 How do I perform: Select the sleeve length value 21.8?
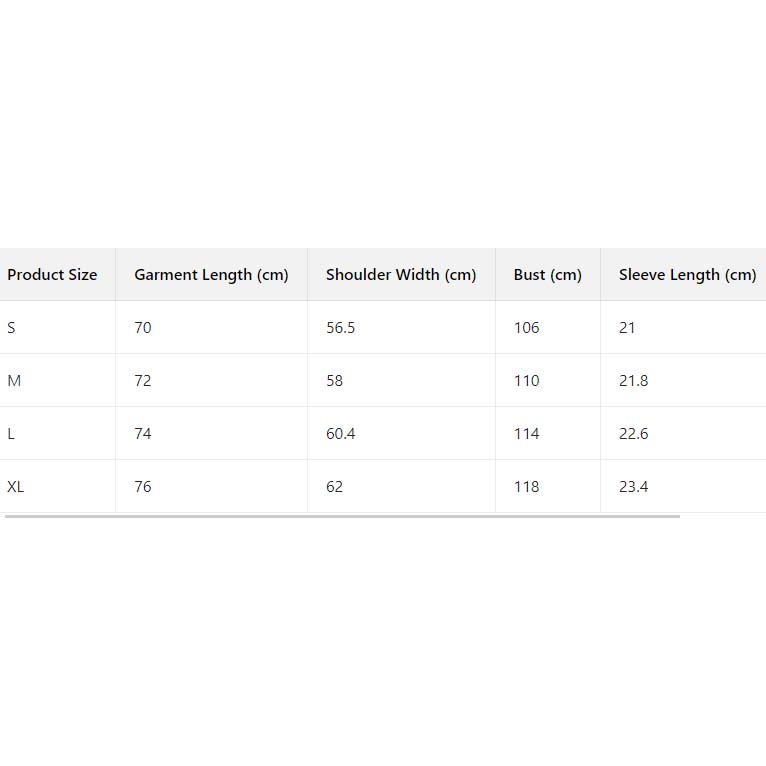[x=633, y=381]
